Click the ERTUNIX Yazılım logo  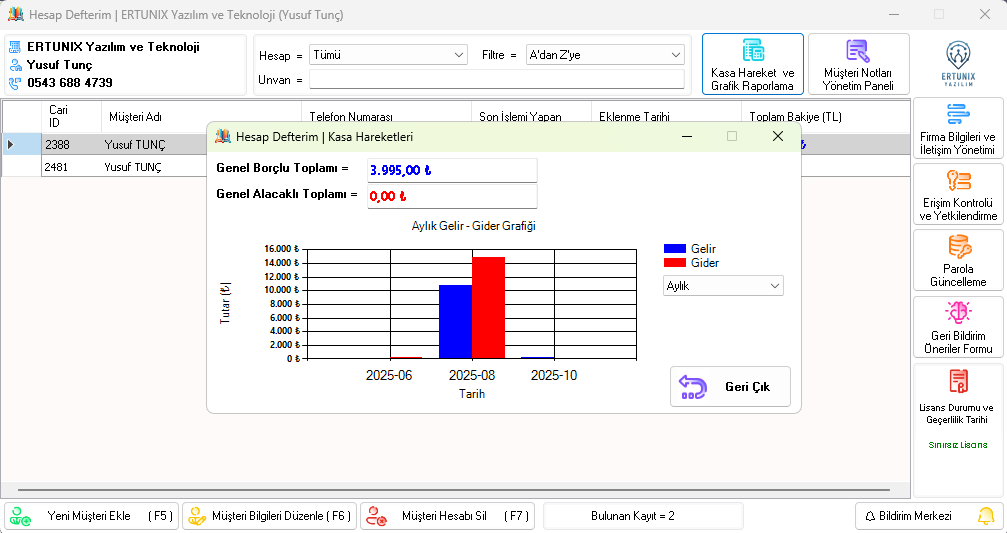tap(957, 62)
